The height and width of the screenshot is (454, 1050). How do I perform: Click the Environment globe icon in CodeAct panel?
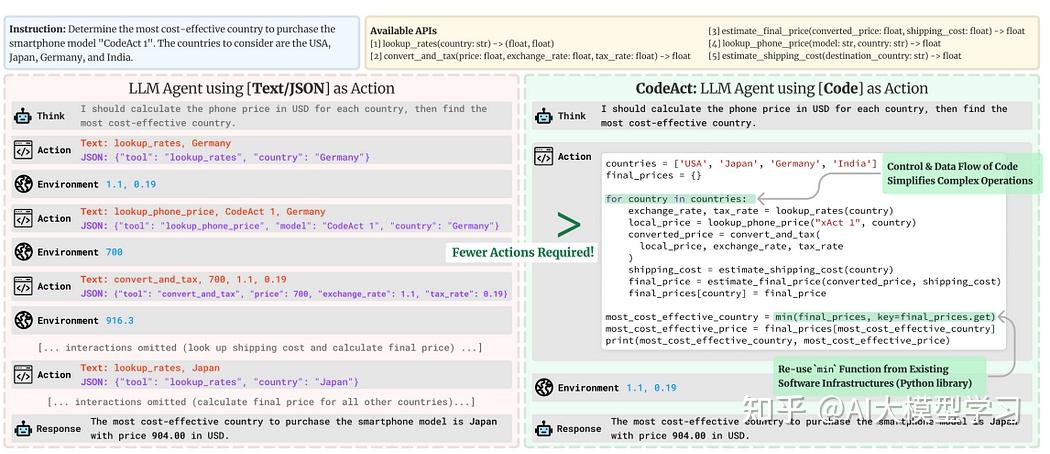(544, 388)
